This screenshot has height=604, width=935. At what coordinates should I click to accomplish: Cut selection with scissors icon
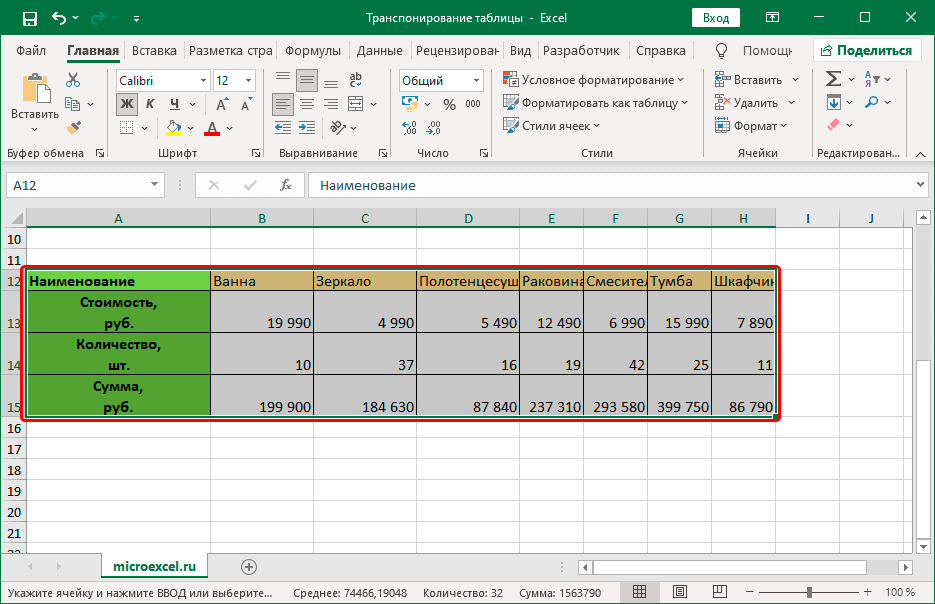73,80
